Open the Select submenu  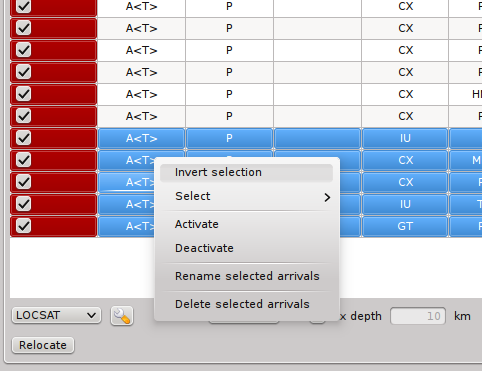point(247,196)
